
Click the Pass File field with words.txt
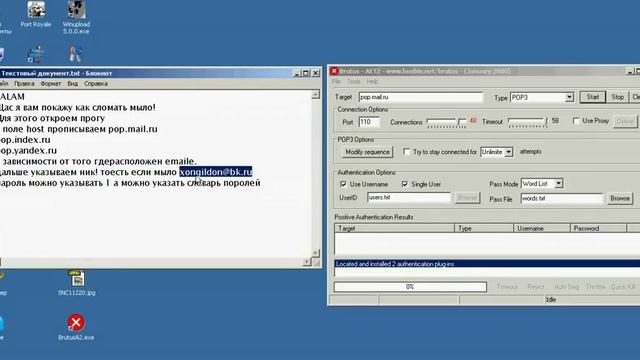562,198
